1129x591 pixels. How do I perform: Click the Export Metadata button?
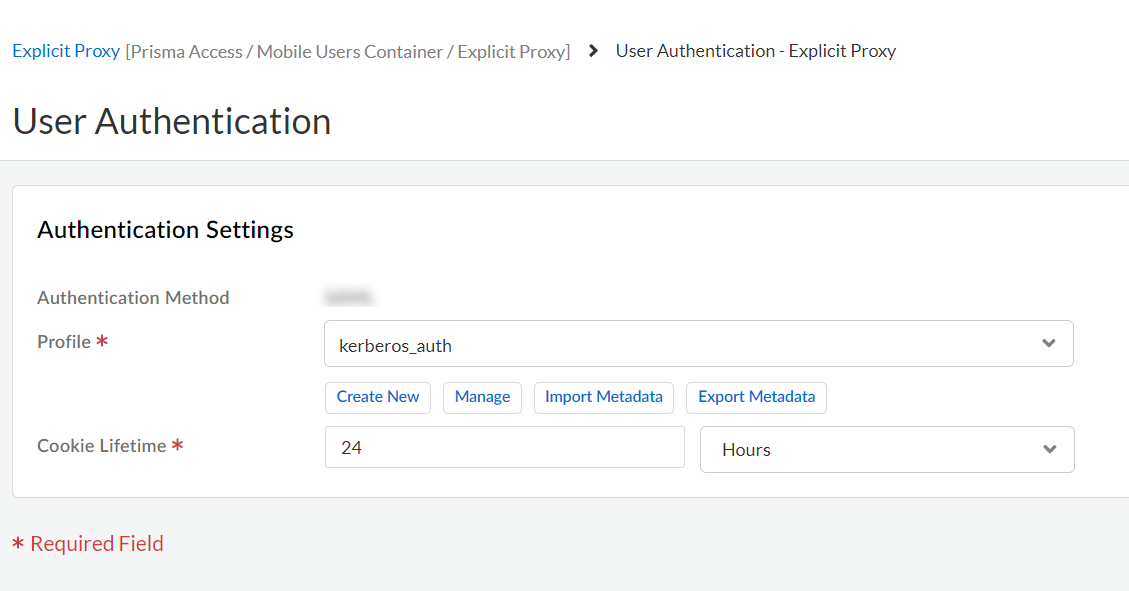click(x=756, y=397)
